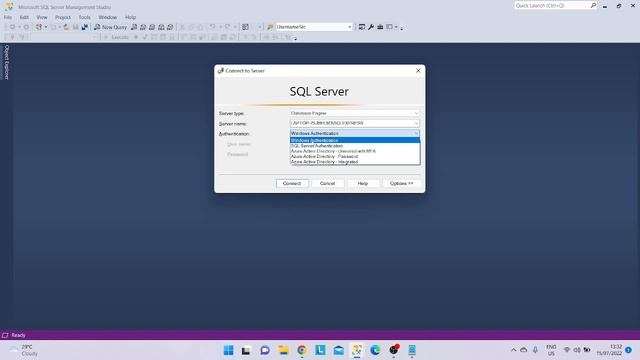Click the weather widget on taskbar
The image size is (640, 360).
(24, 350)
